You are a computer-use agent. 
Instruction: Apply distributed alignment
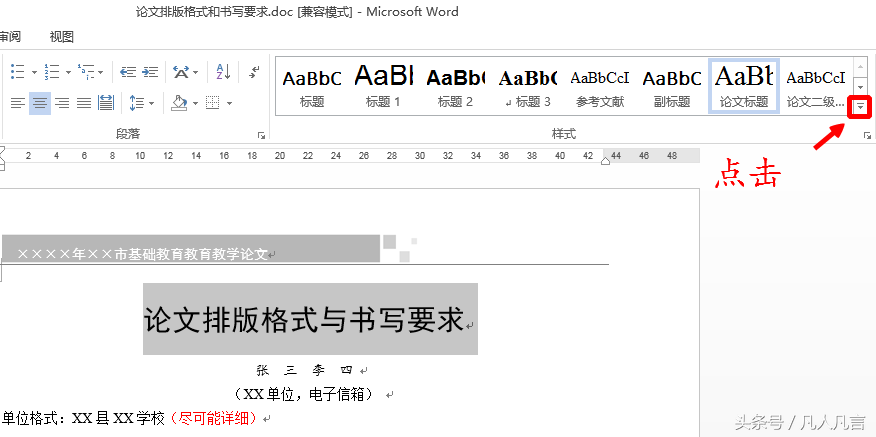(106, 103)
